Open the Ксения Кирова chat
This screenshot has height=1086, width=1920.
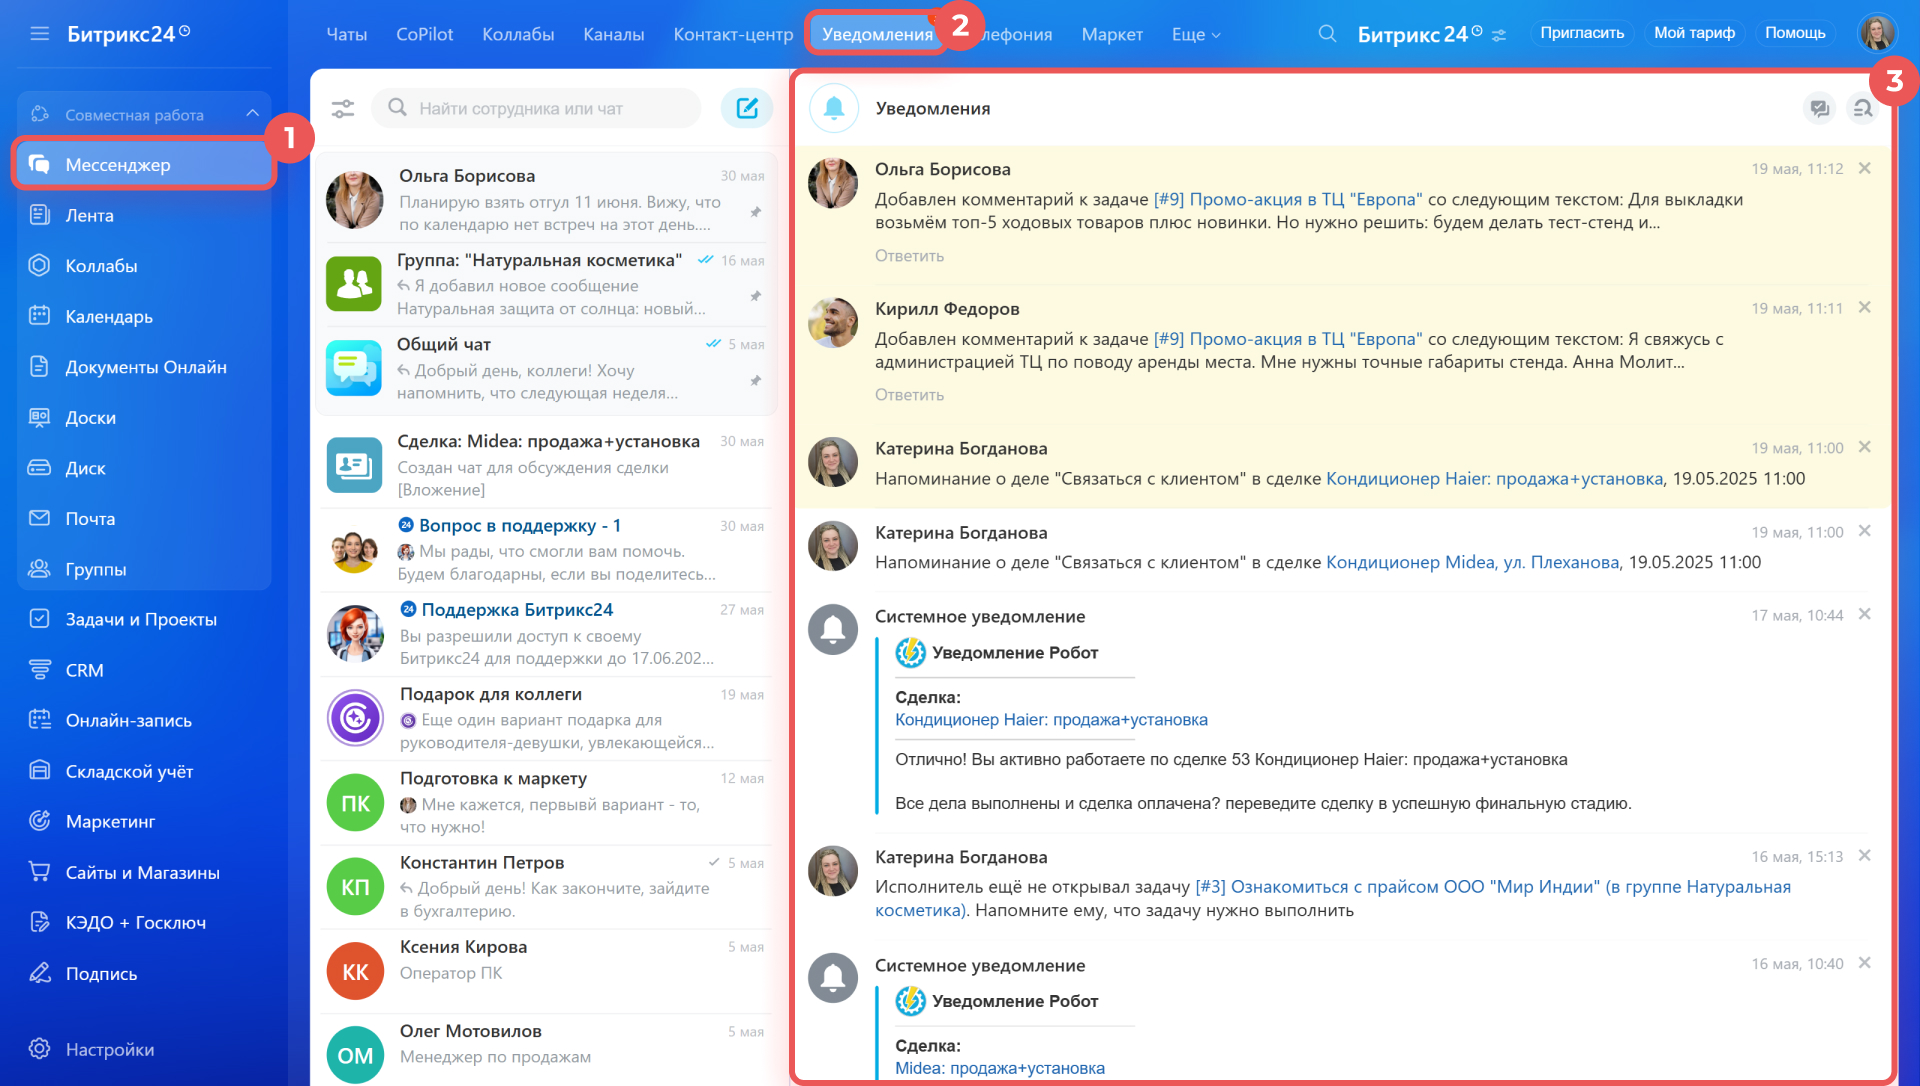click(546, 970)
